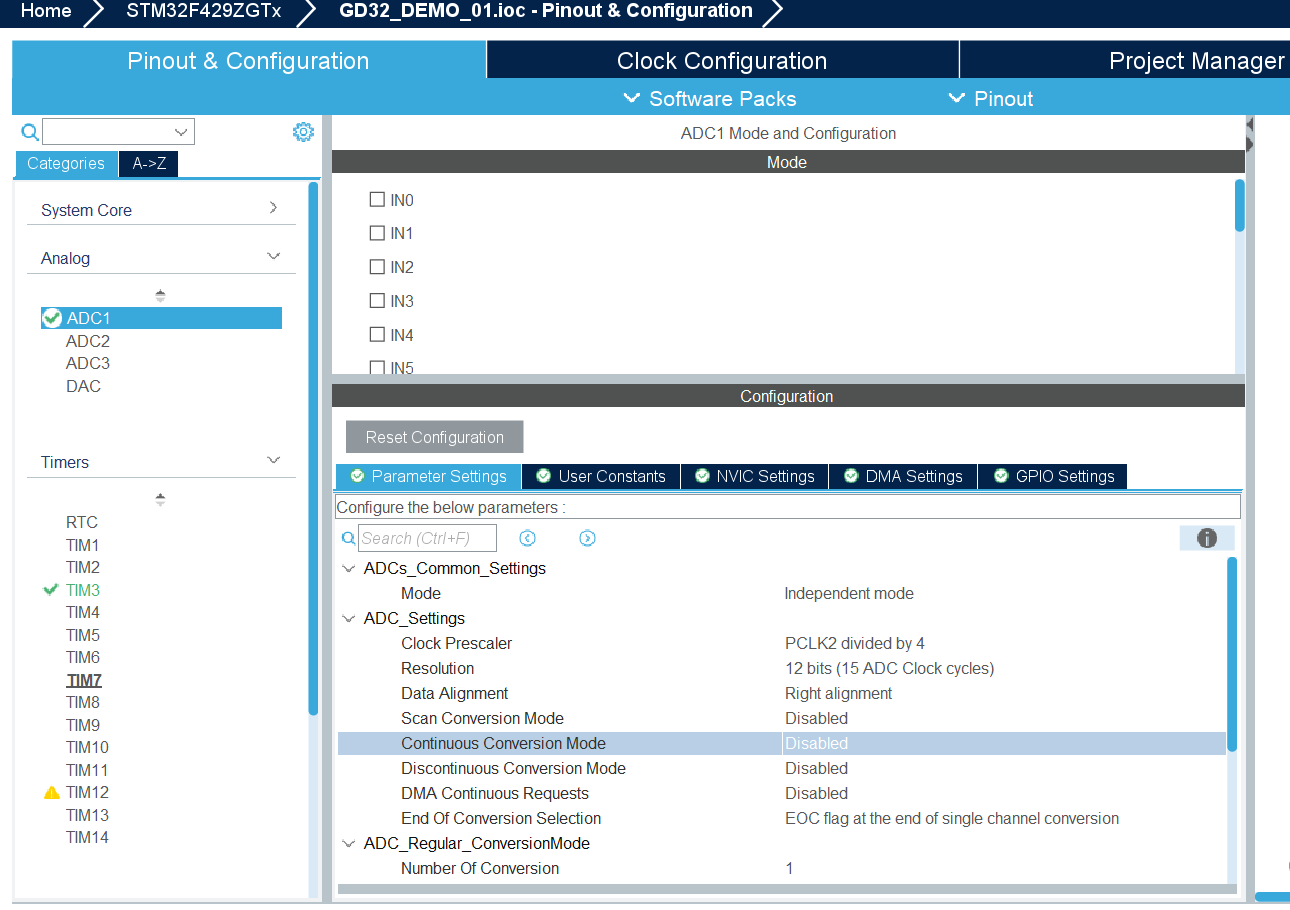
Task: Click check icon on Parameter Settings tab
Action: click(357, 476)
